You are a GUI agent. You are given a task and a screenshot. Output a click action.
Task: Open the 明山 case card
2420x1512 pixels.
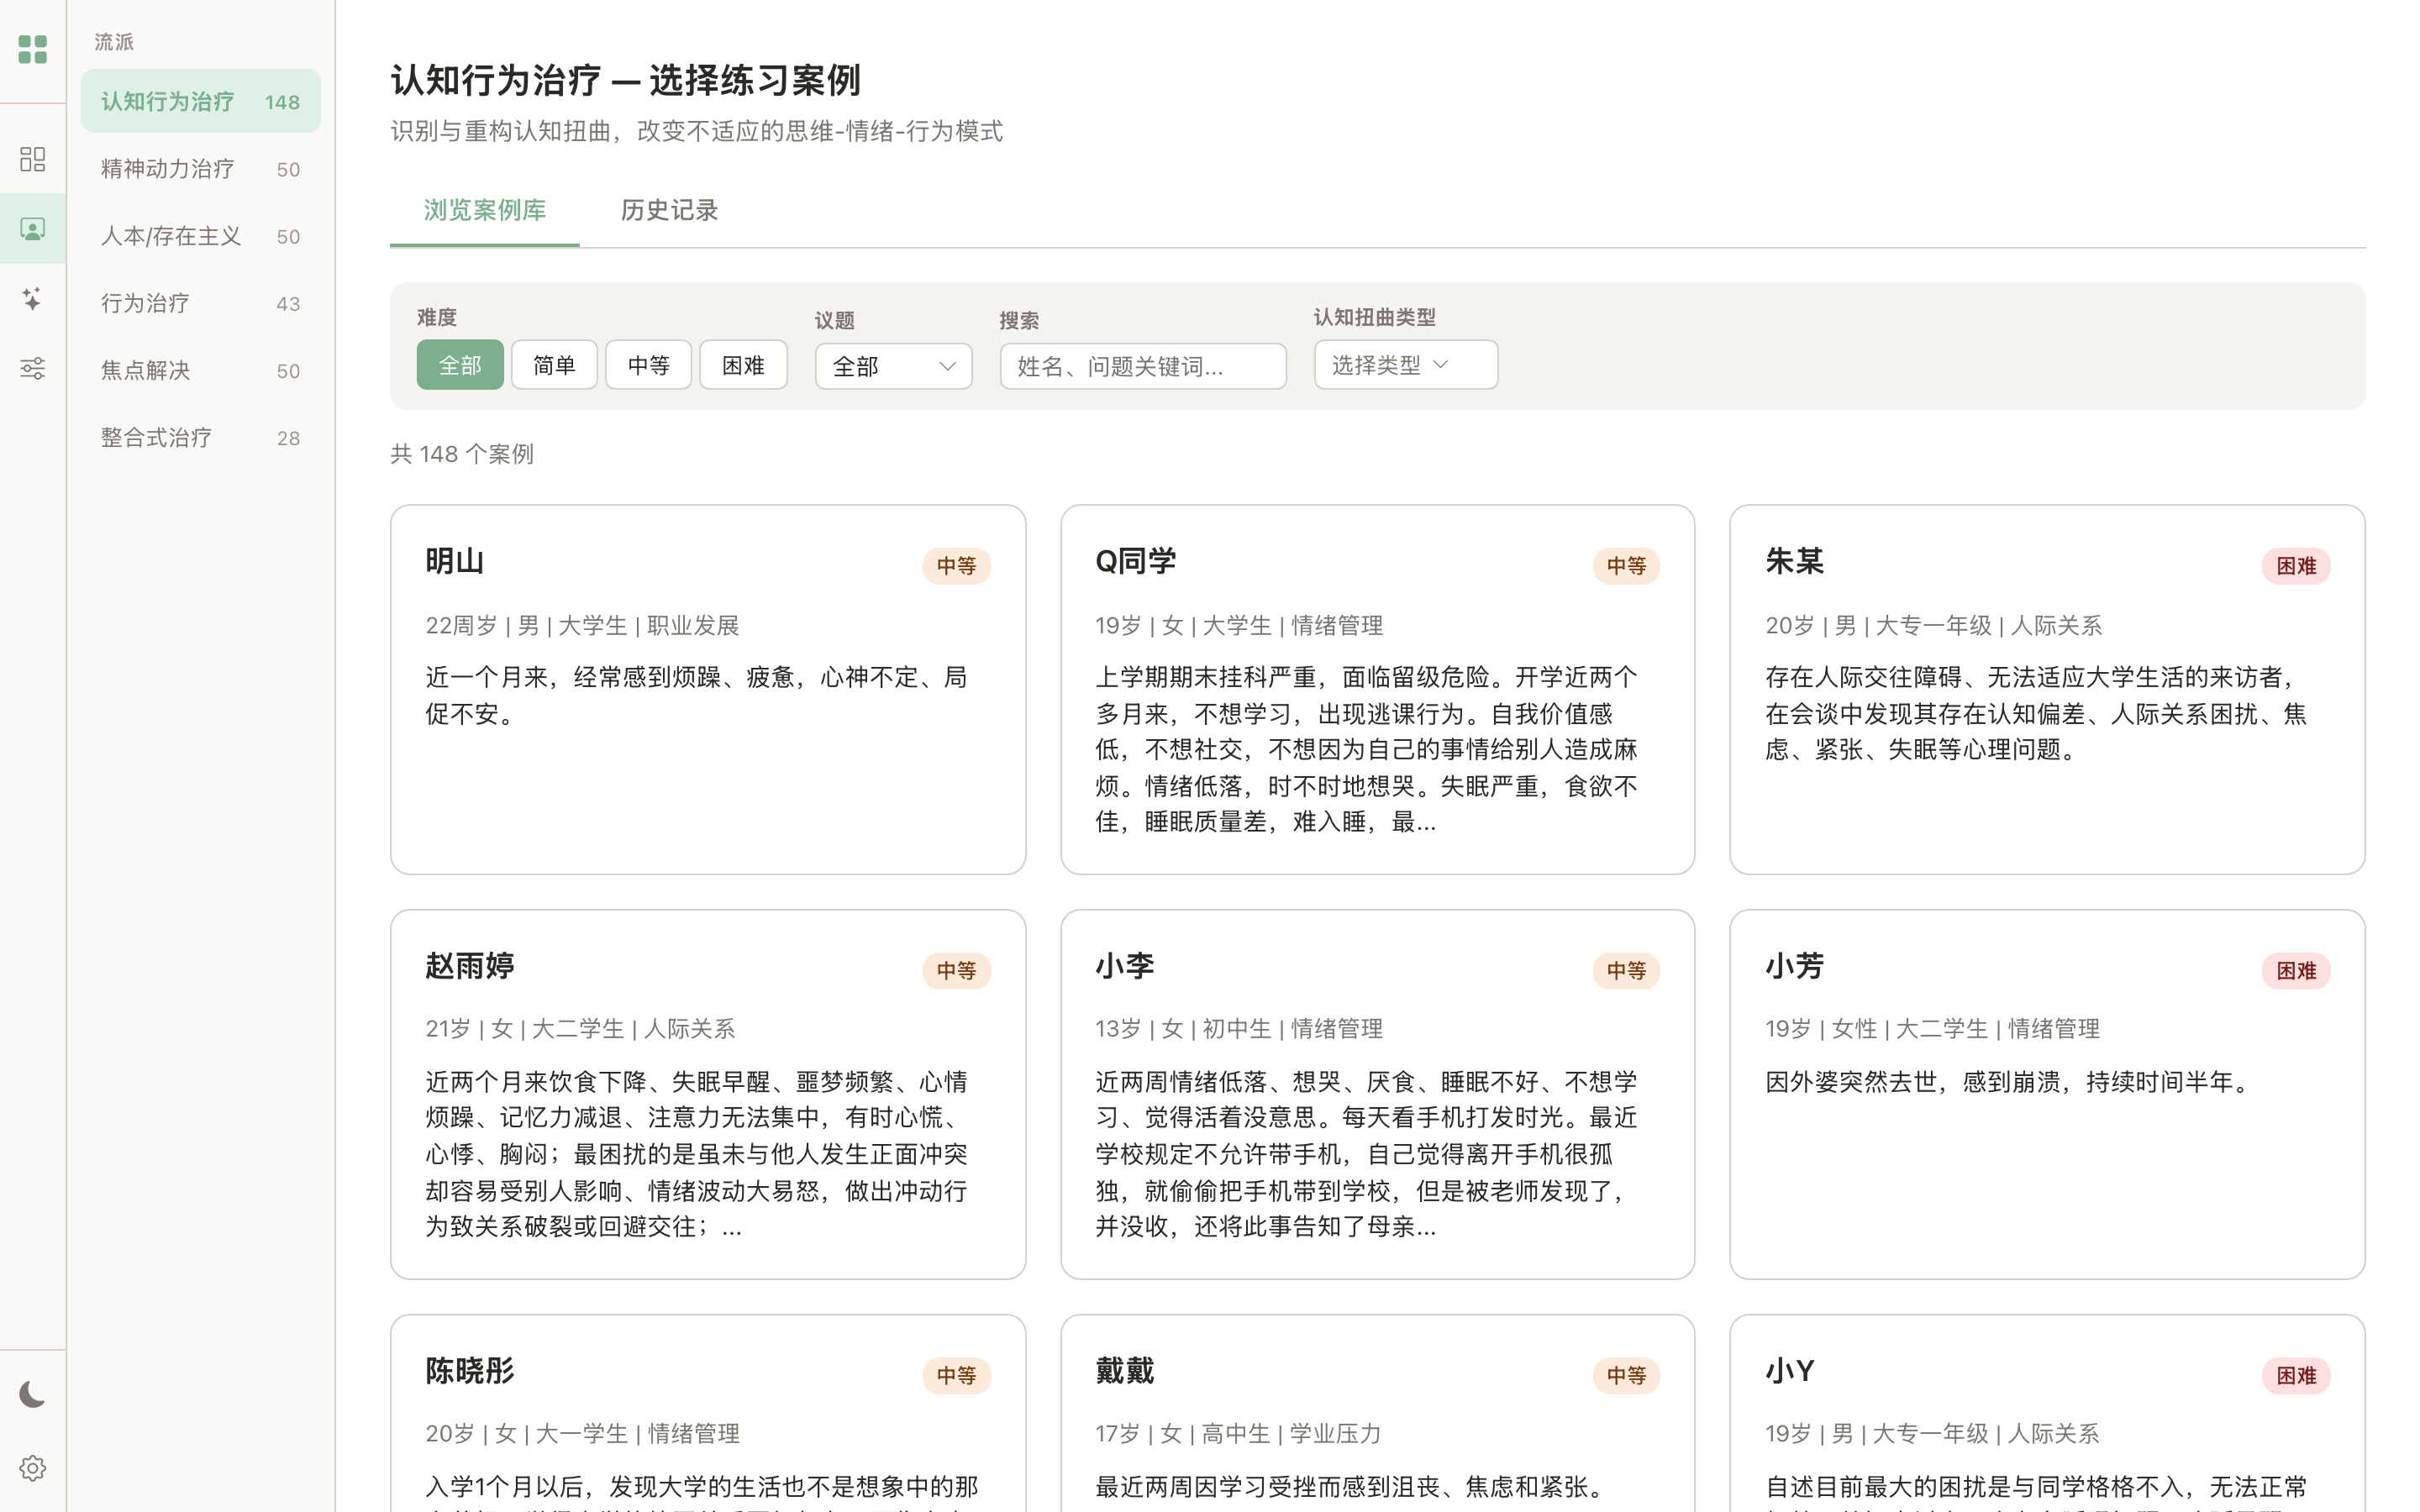(x=708, y=690)
